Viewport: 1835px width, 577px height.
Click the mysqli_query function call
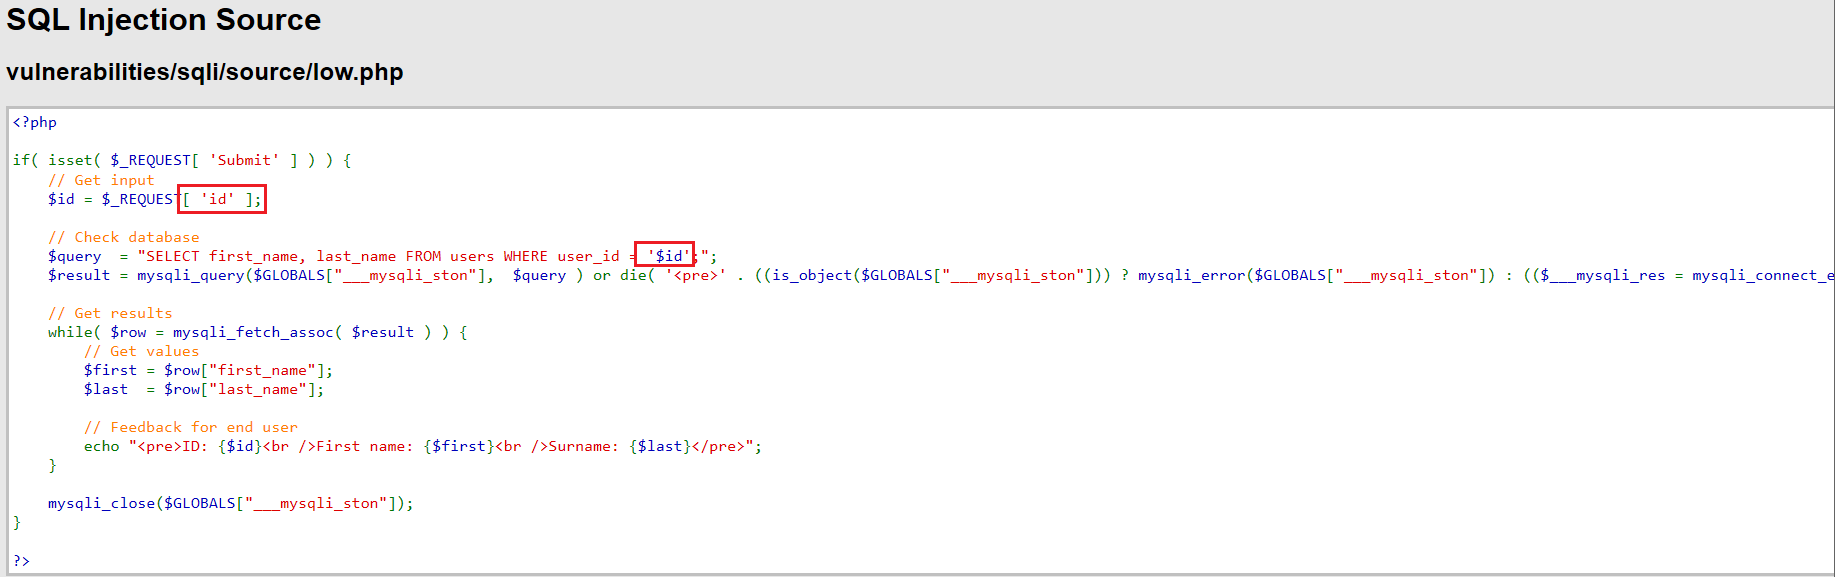click(315, 275)
